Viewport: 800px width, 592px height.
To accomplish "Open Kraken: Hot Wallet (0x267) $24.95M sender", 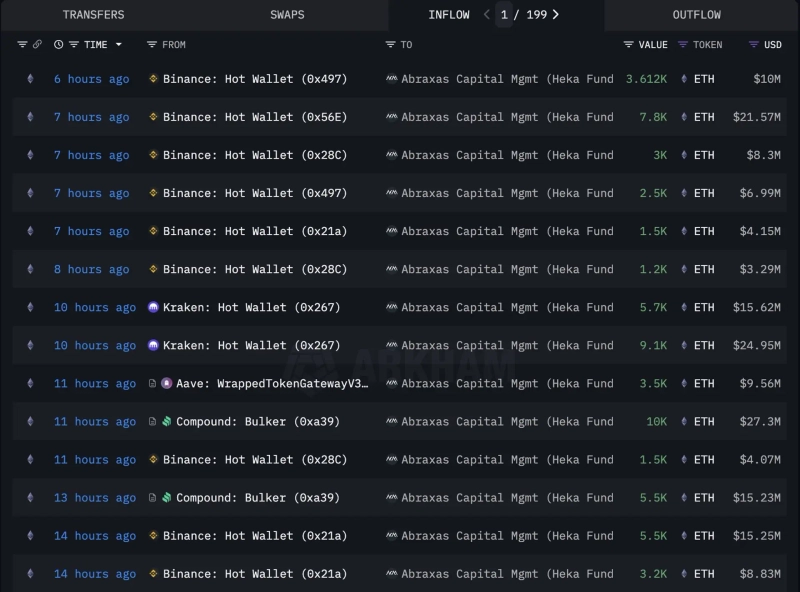I will 250,345.
